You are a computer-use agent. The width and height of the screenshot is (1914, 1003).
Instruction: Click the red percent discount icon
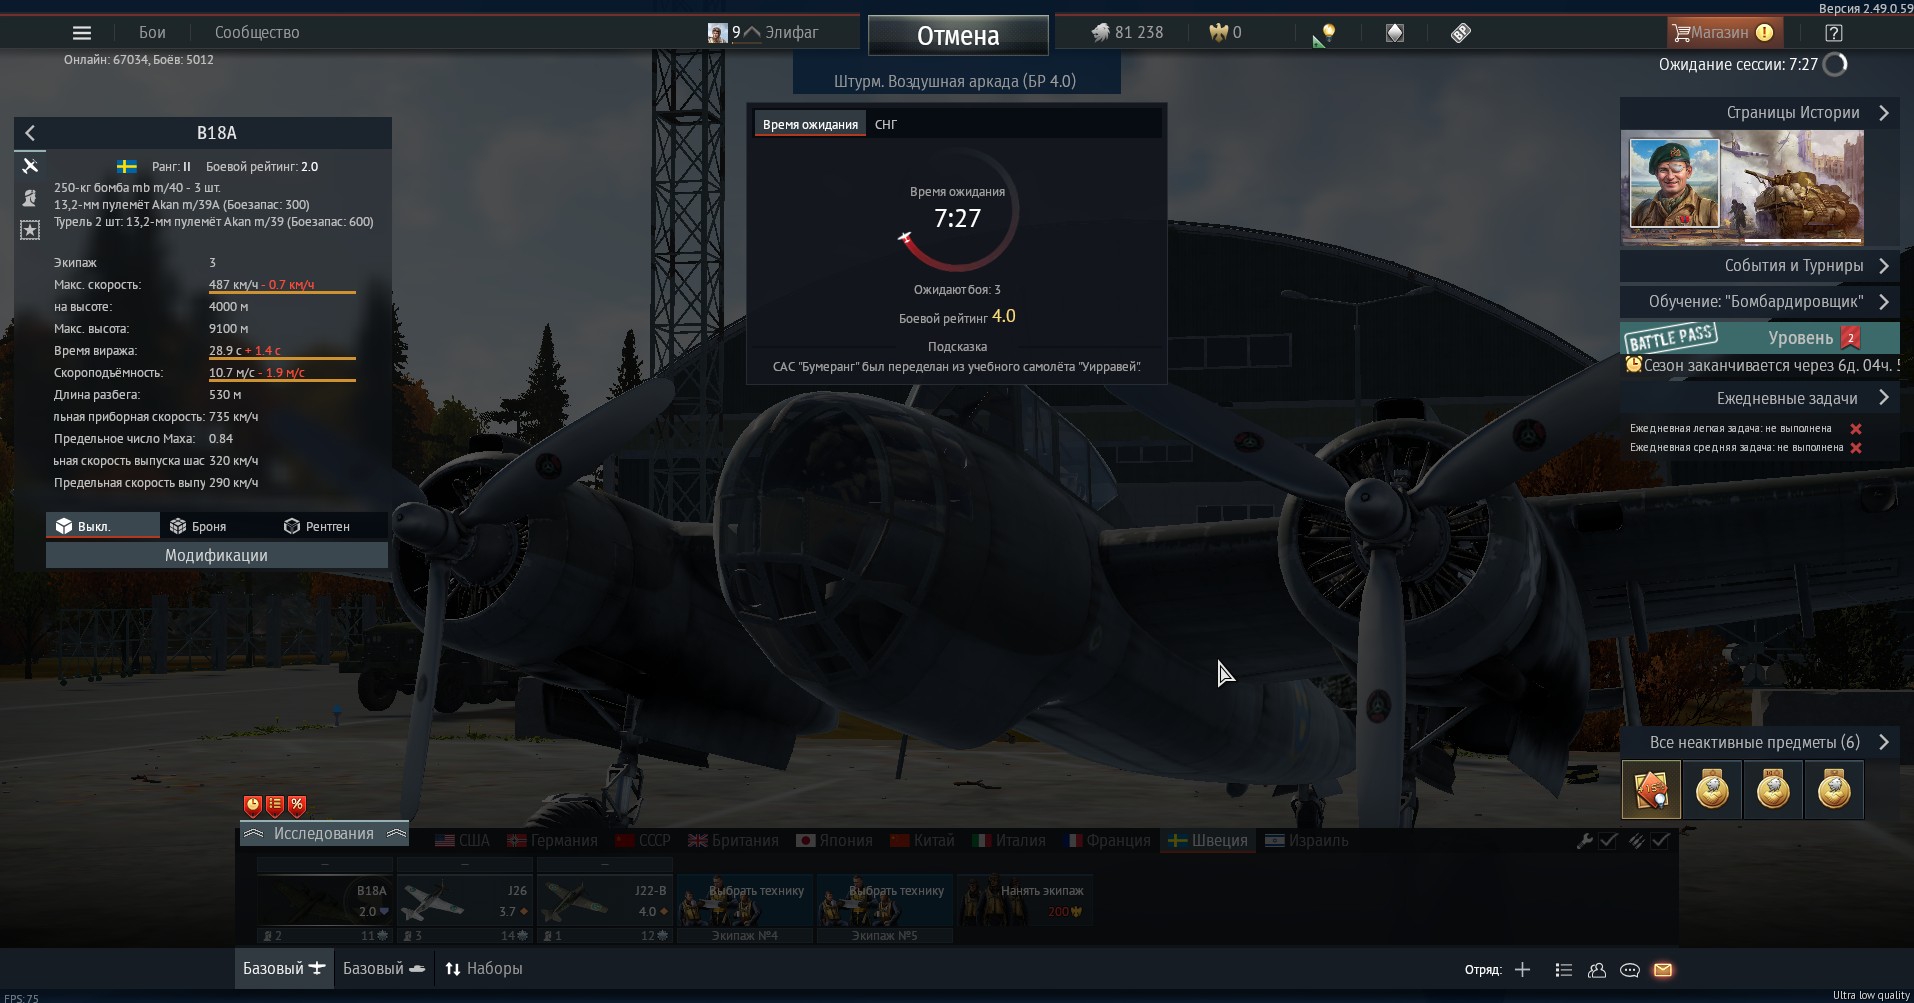297,805
